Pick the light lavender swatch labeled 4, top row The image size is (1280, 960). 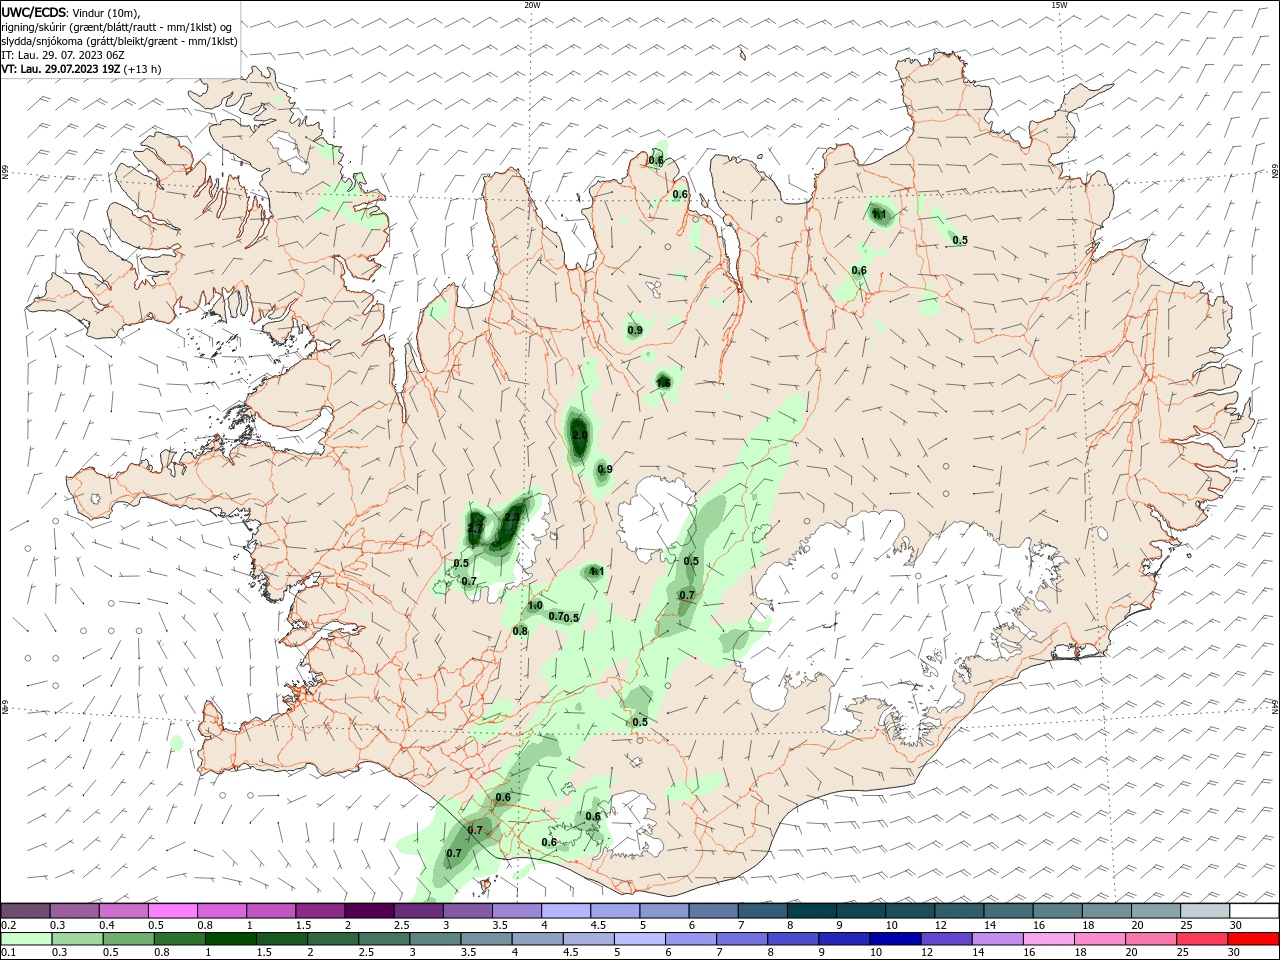tap(567, 910)
